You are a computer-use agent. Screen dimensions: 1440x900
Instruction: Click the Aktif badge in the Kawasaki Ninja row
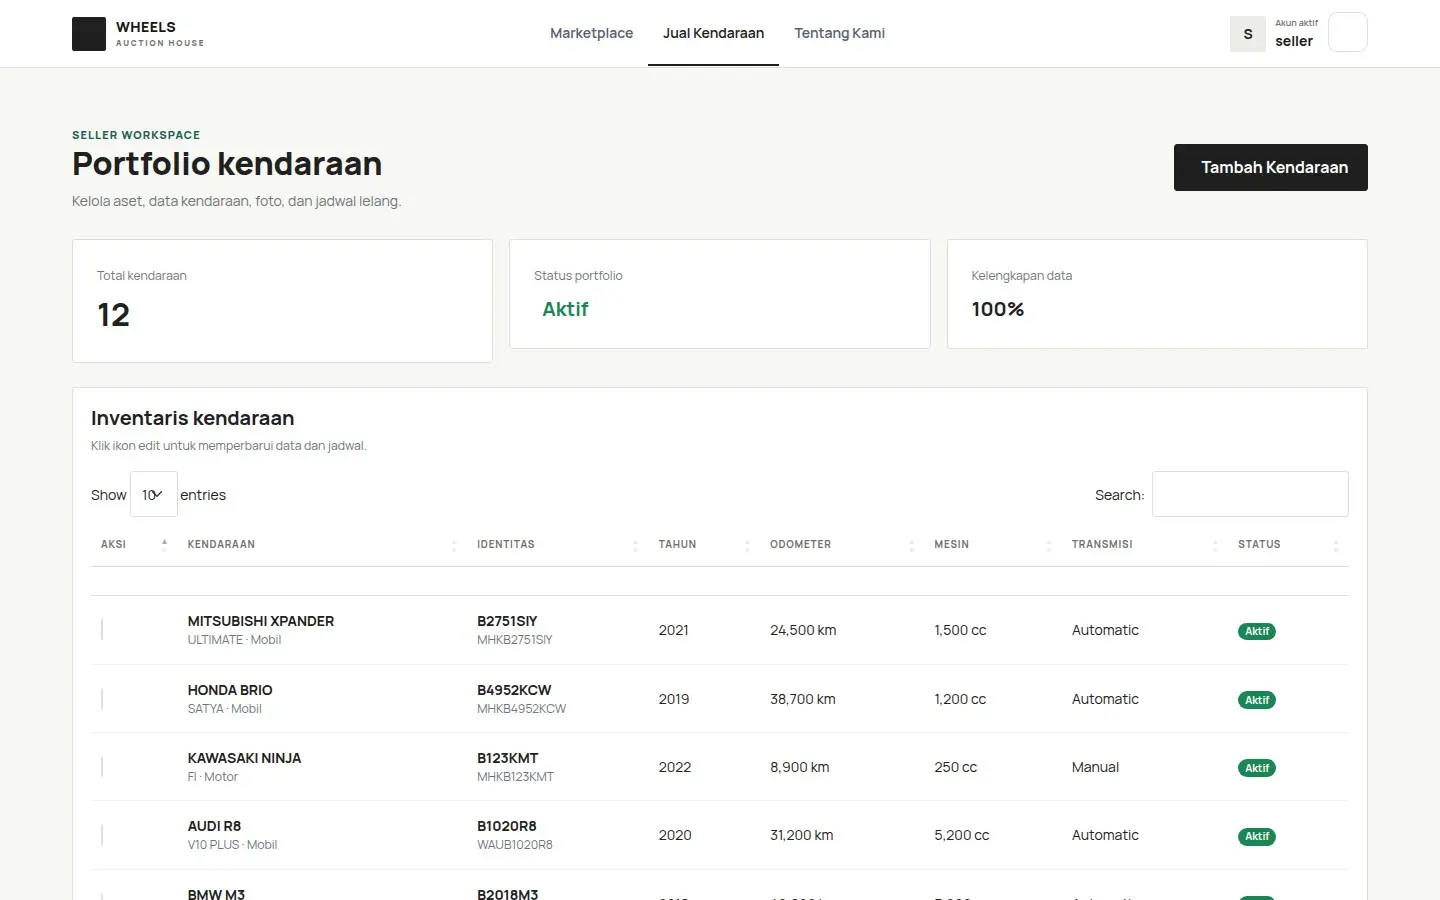coord(1257,768)
